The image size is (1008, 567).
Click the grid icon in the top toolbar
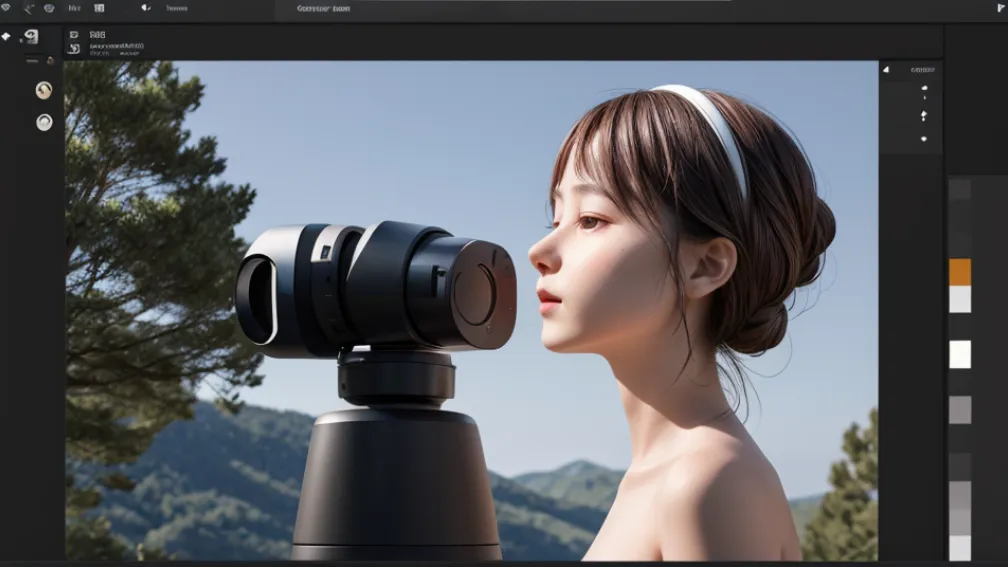click(99, 8)
